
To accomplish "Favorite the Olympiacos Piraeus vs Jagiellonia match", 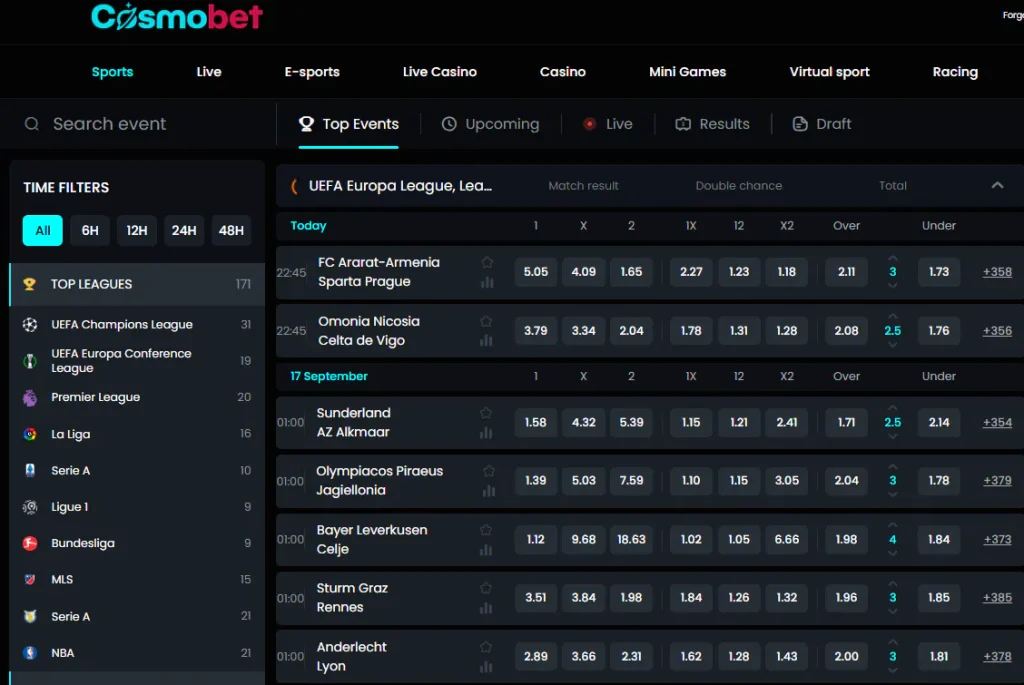I will click(488, 470).
